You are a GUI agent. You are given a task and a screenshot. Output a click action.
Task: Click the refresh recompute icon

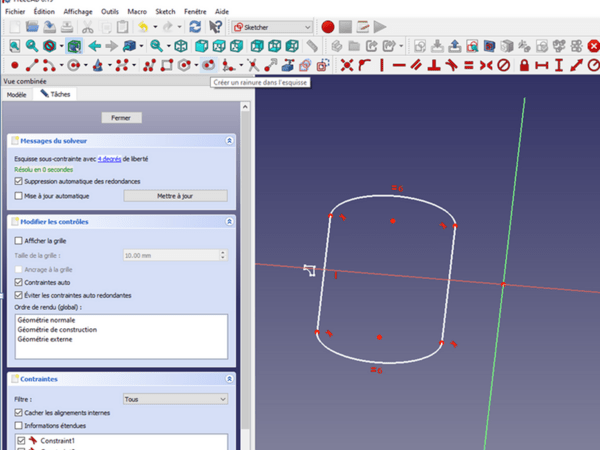coord(194,27)
